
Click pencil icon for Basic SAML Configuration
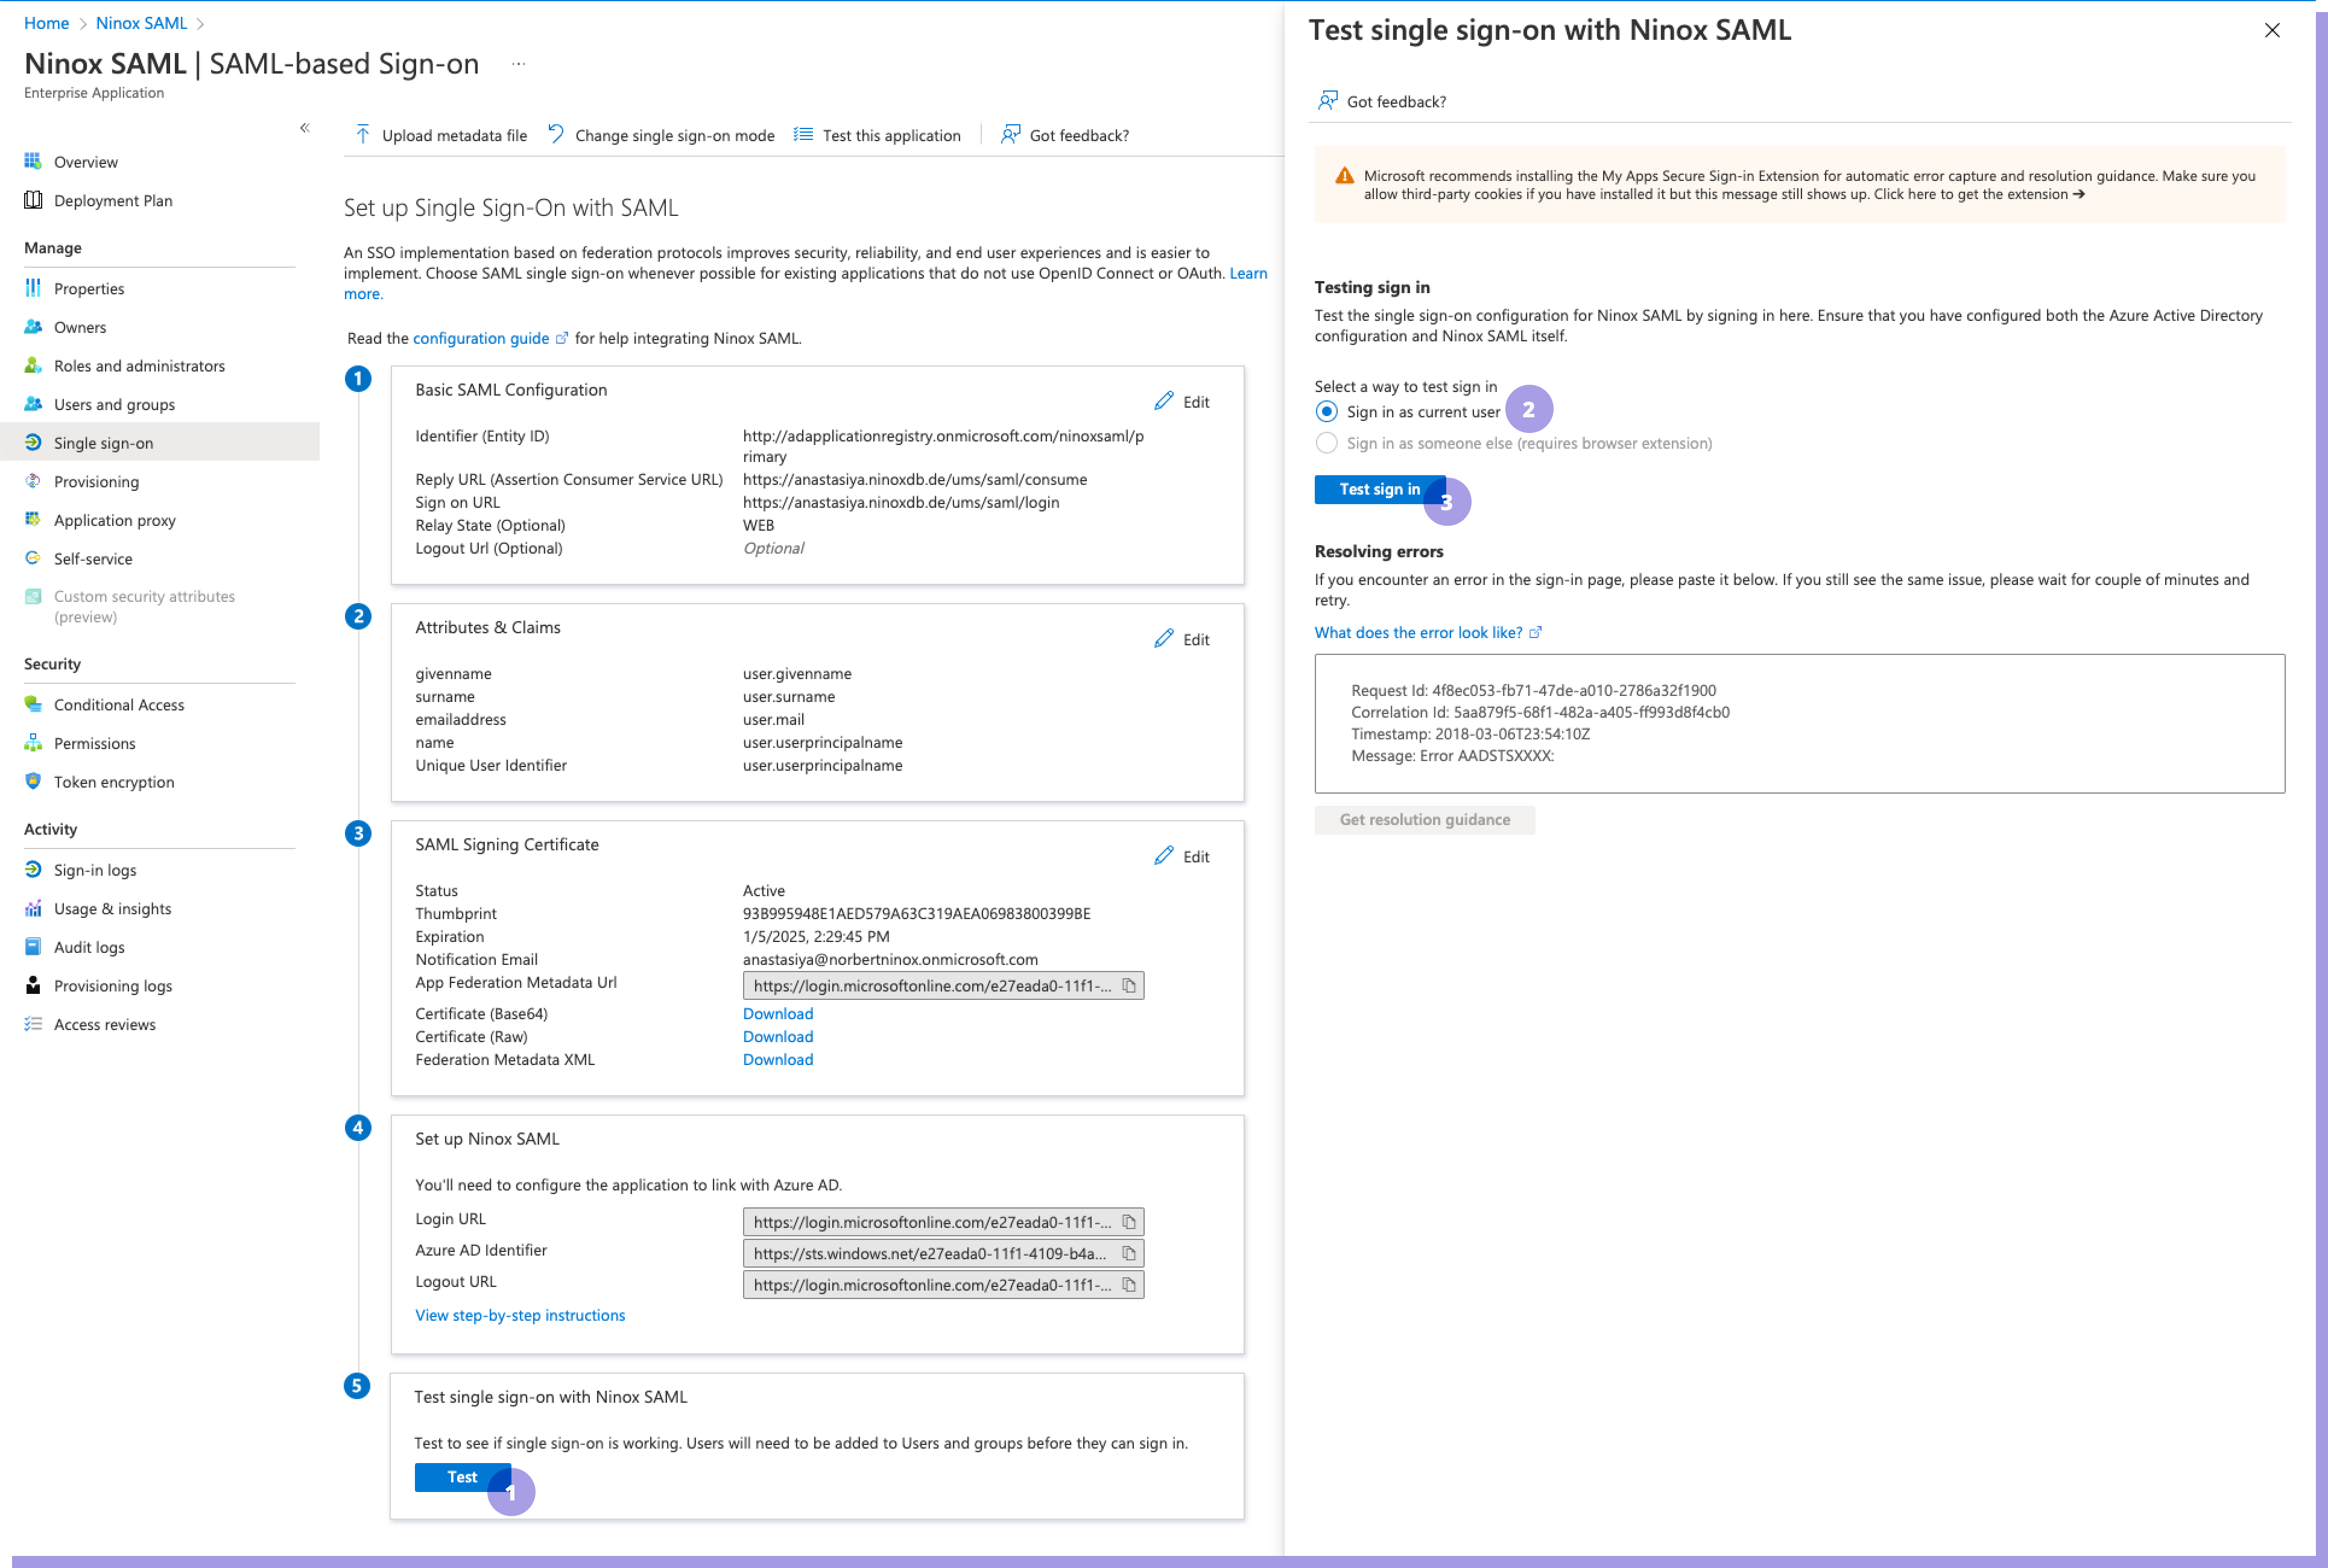[1163, 401]
